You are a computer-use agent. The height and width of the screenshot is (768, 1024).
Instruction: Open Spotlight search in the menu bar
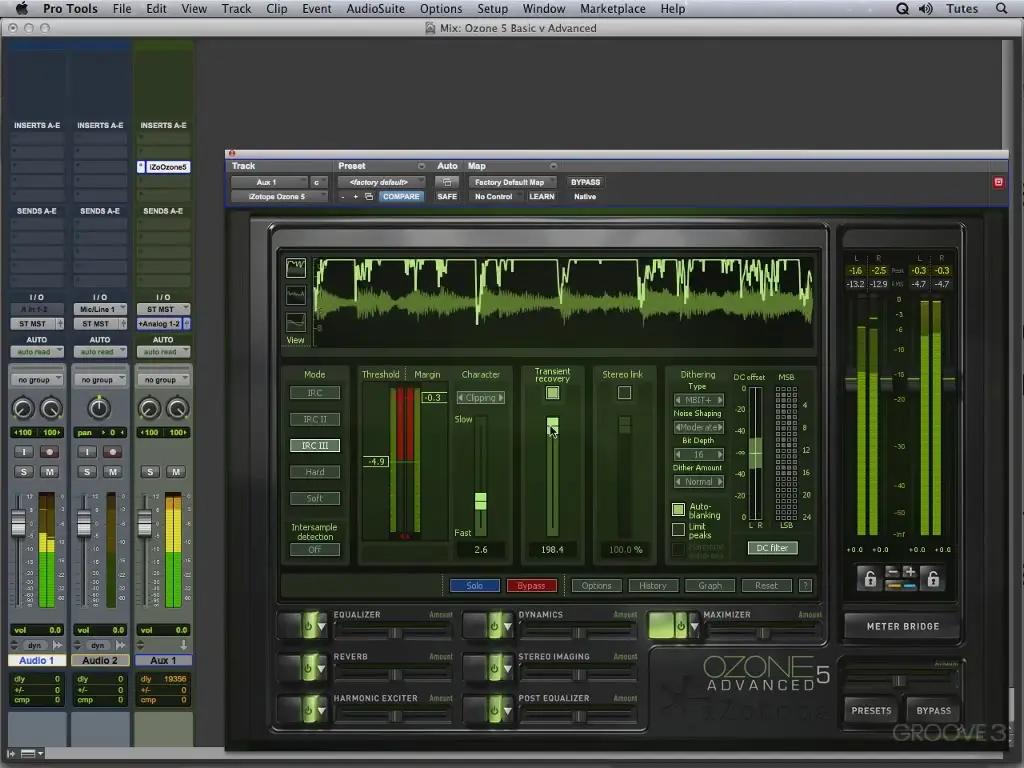click(1001, 8)
